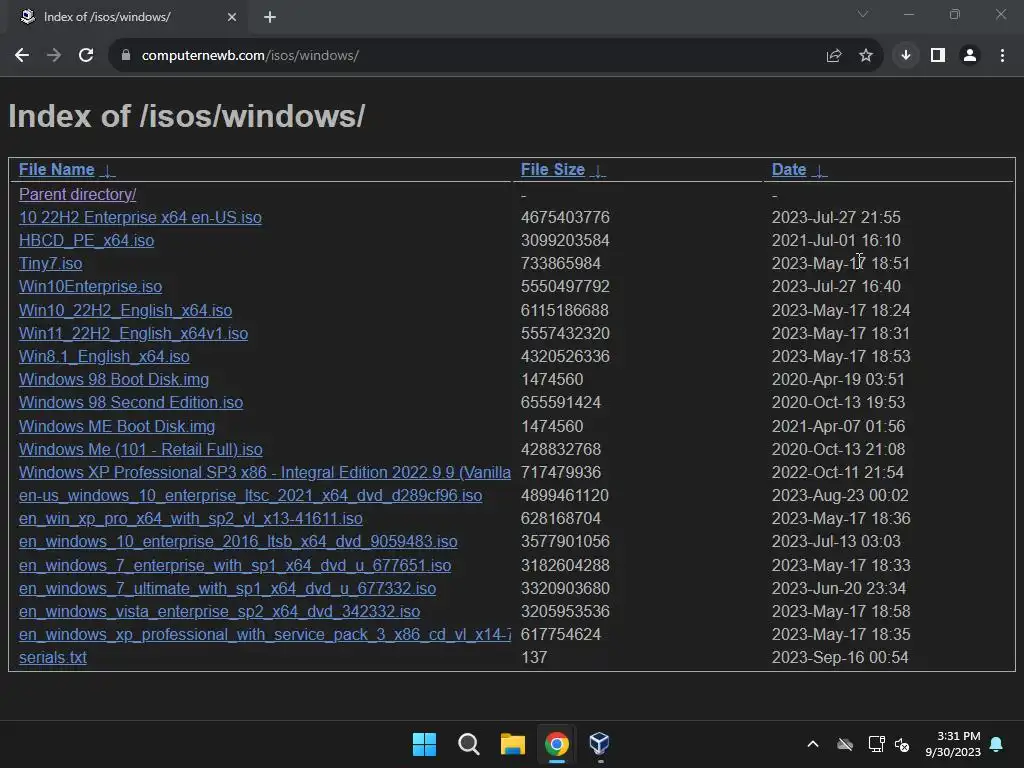
Task: Download Windows Me (101 - Retail Full).iso
Action: (140, 449)
